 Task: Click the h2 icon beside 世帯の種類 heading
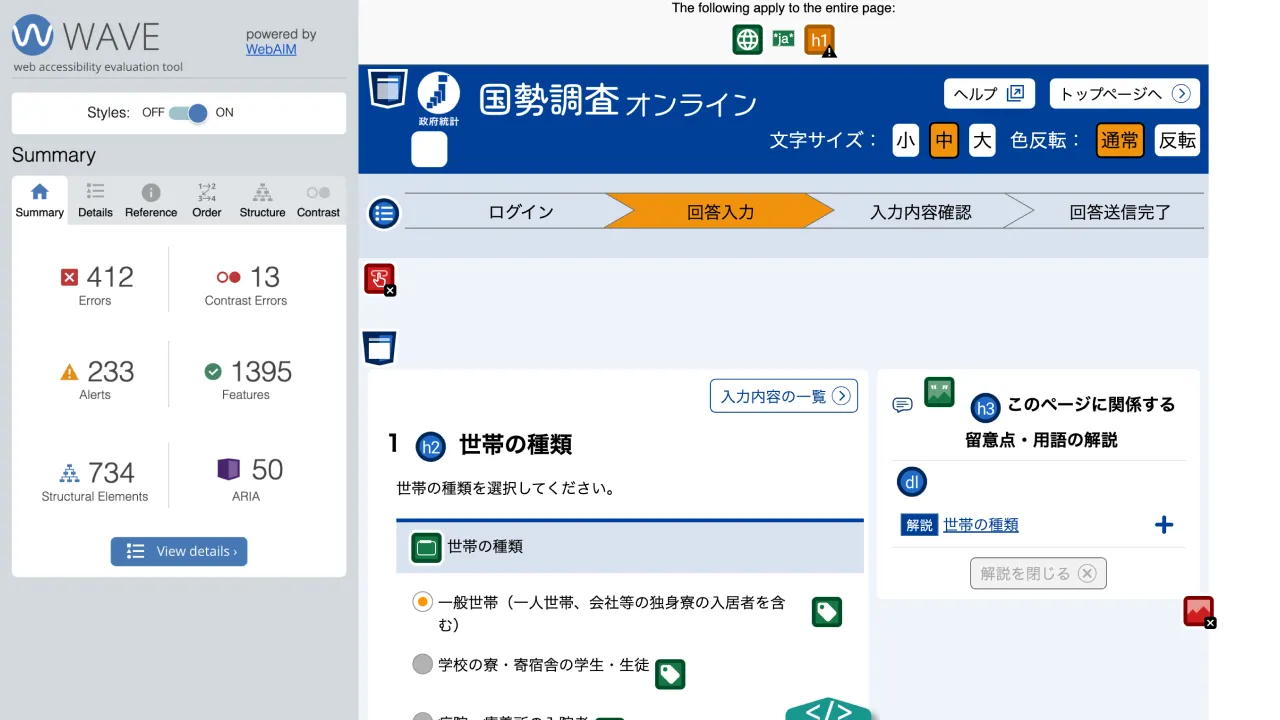pos(430,446)
